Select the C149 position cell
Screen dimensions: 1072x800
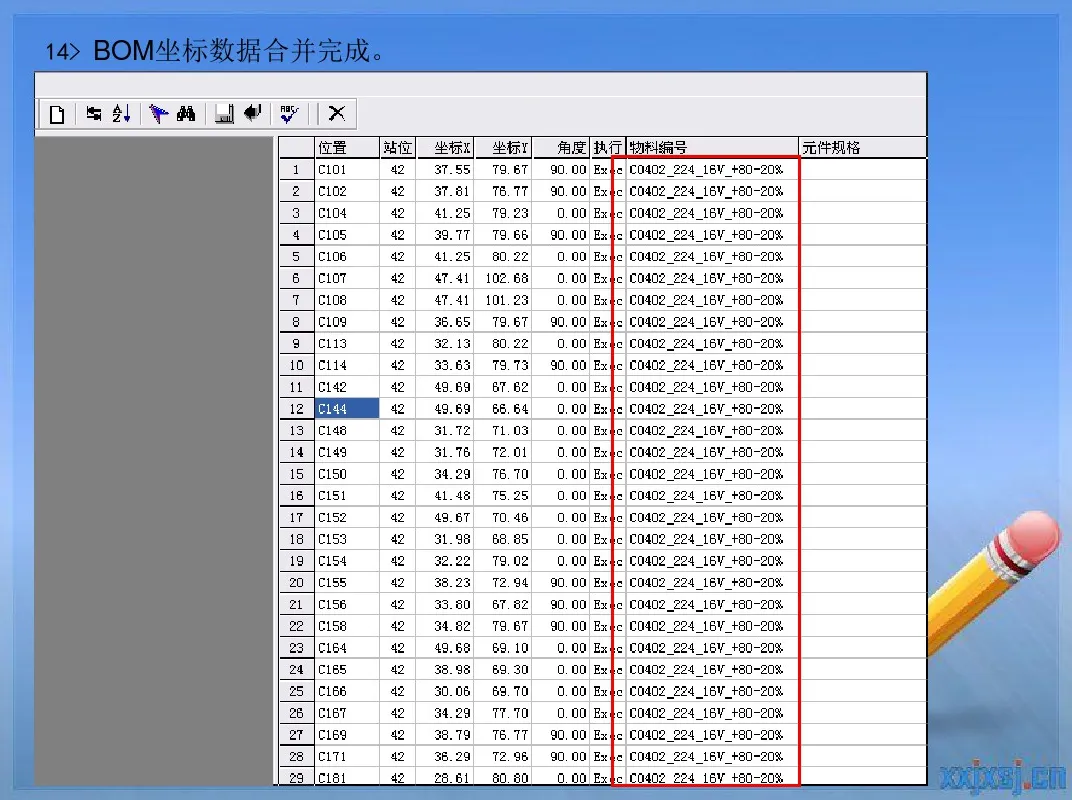347,453
